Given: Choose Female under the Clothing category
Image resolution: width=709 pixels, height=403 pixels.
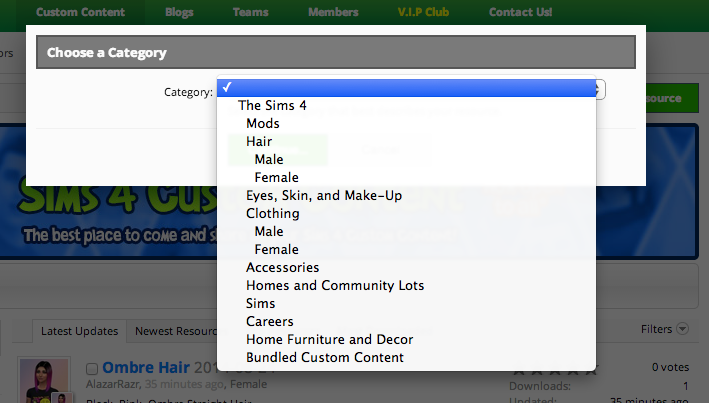Looking at the screenshot, I should pos(406,250).
